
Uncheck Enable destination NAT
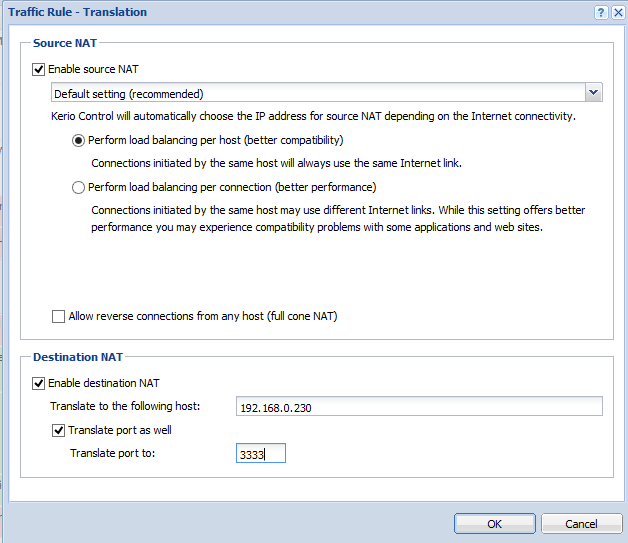coord(38,384)
